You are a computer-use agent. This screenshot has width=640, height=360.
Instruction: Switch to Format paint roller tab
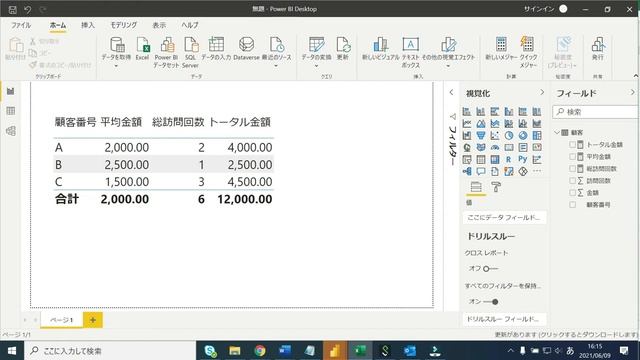[496, 187]
